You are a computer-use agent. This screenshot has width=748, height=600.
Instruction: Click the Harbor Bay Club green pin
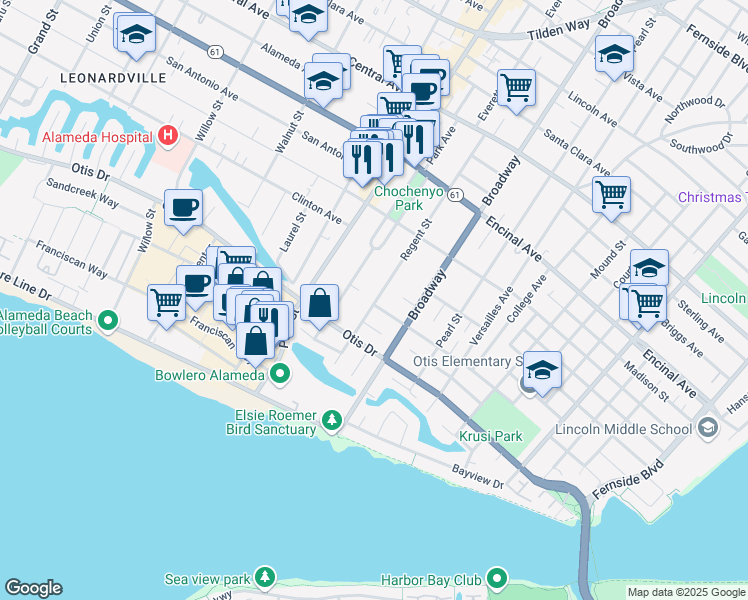[497, 579]
